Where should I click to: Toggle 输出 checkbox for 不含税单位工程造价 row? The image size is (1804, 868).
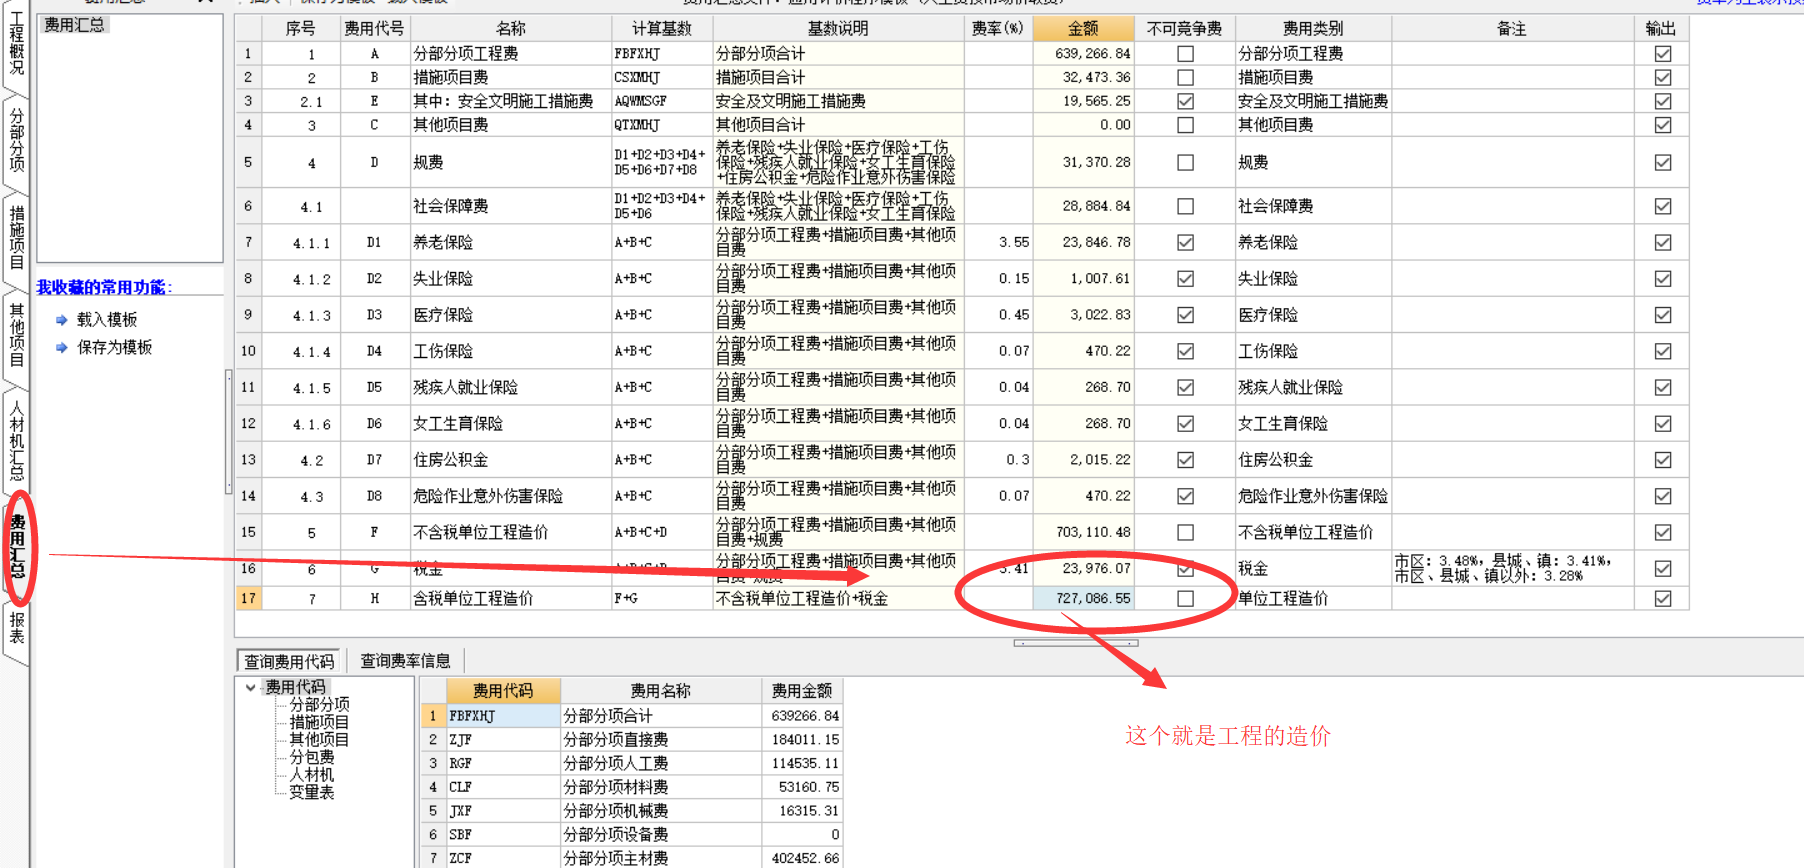tap(1663, 532)
